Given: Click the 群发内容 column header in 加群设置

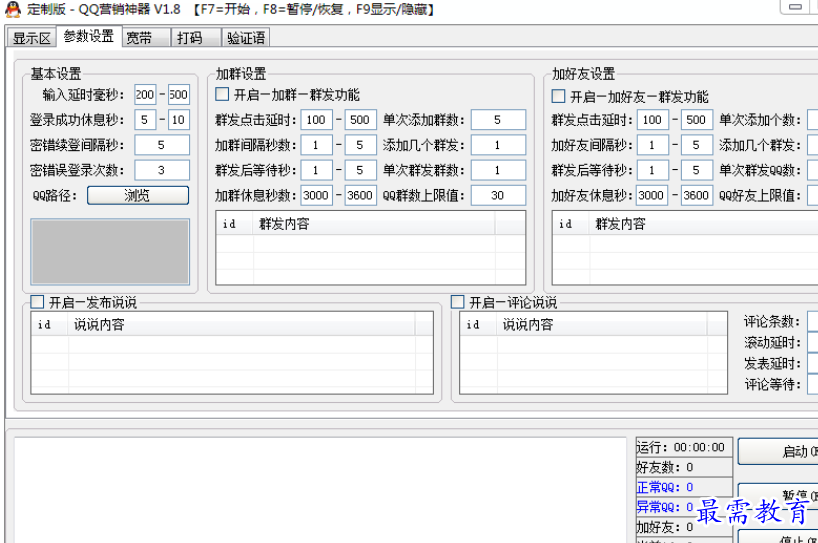Looking at the screenshot, I should click(374, 224).
